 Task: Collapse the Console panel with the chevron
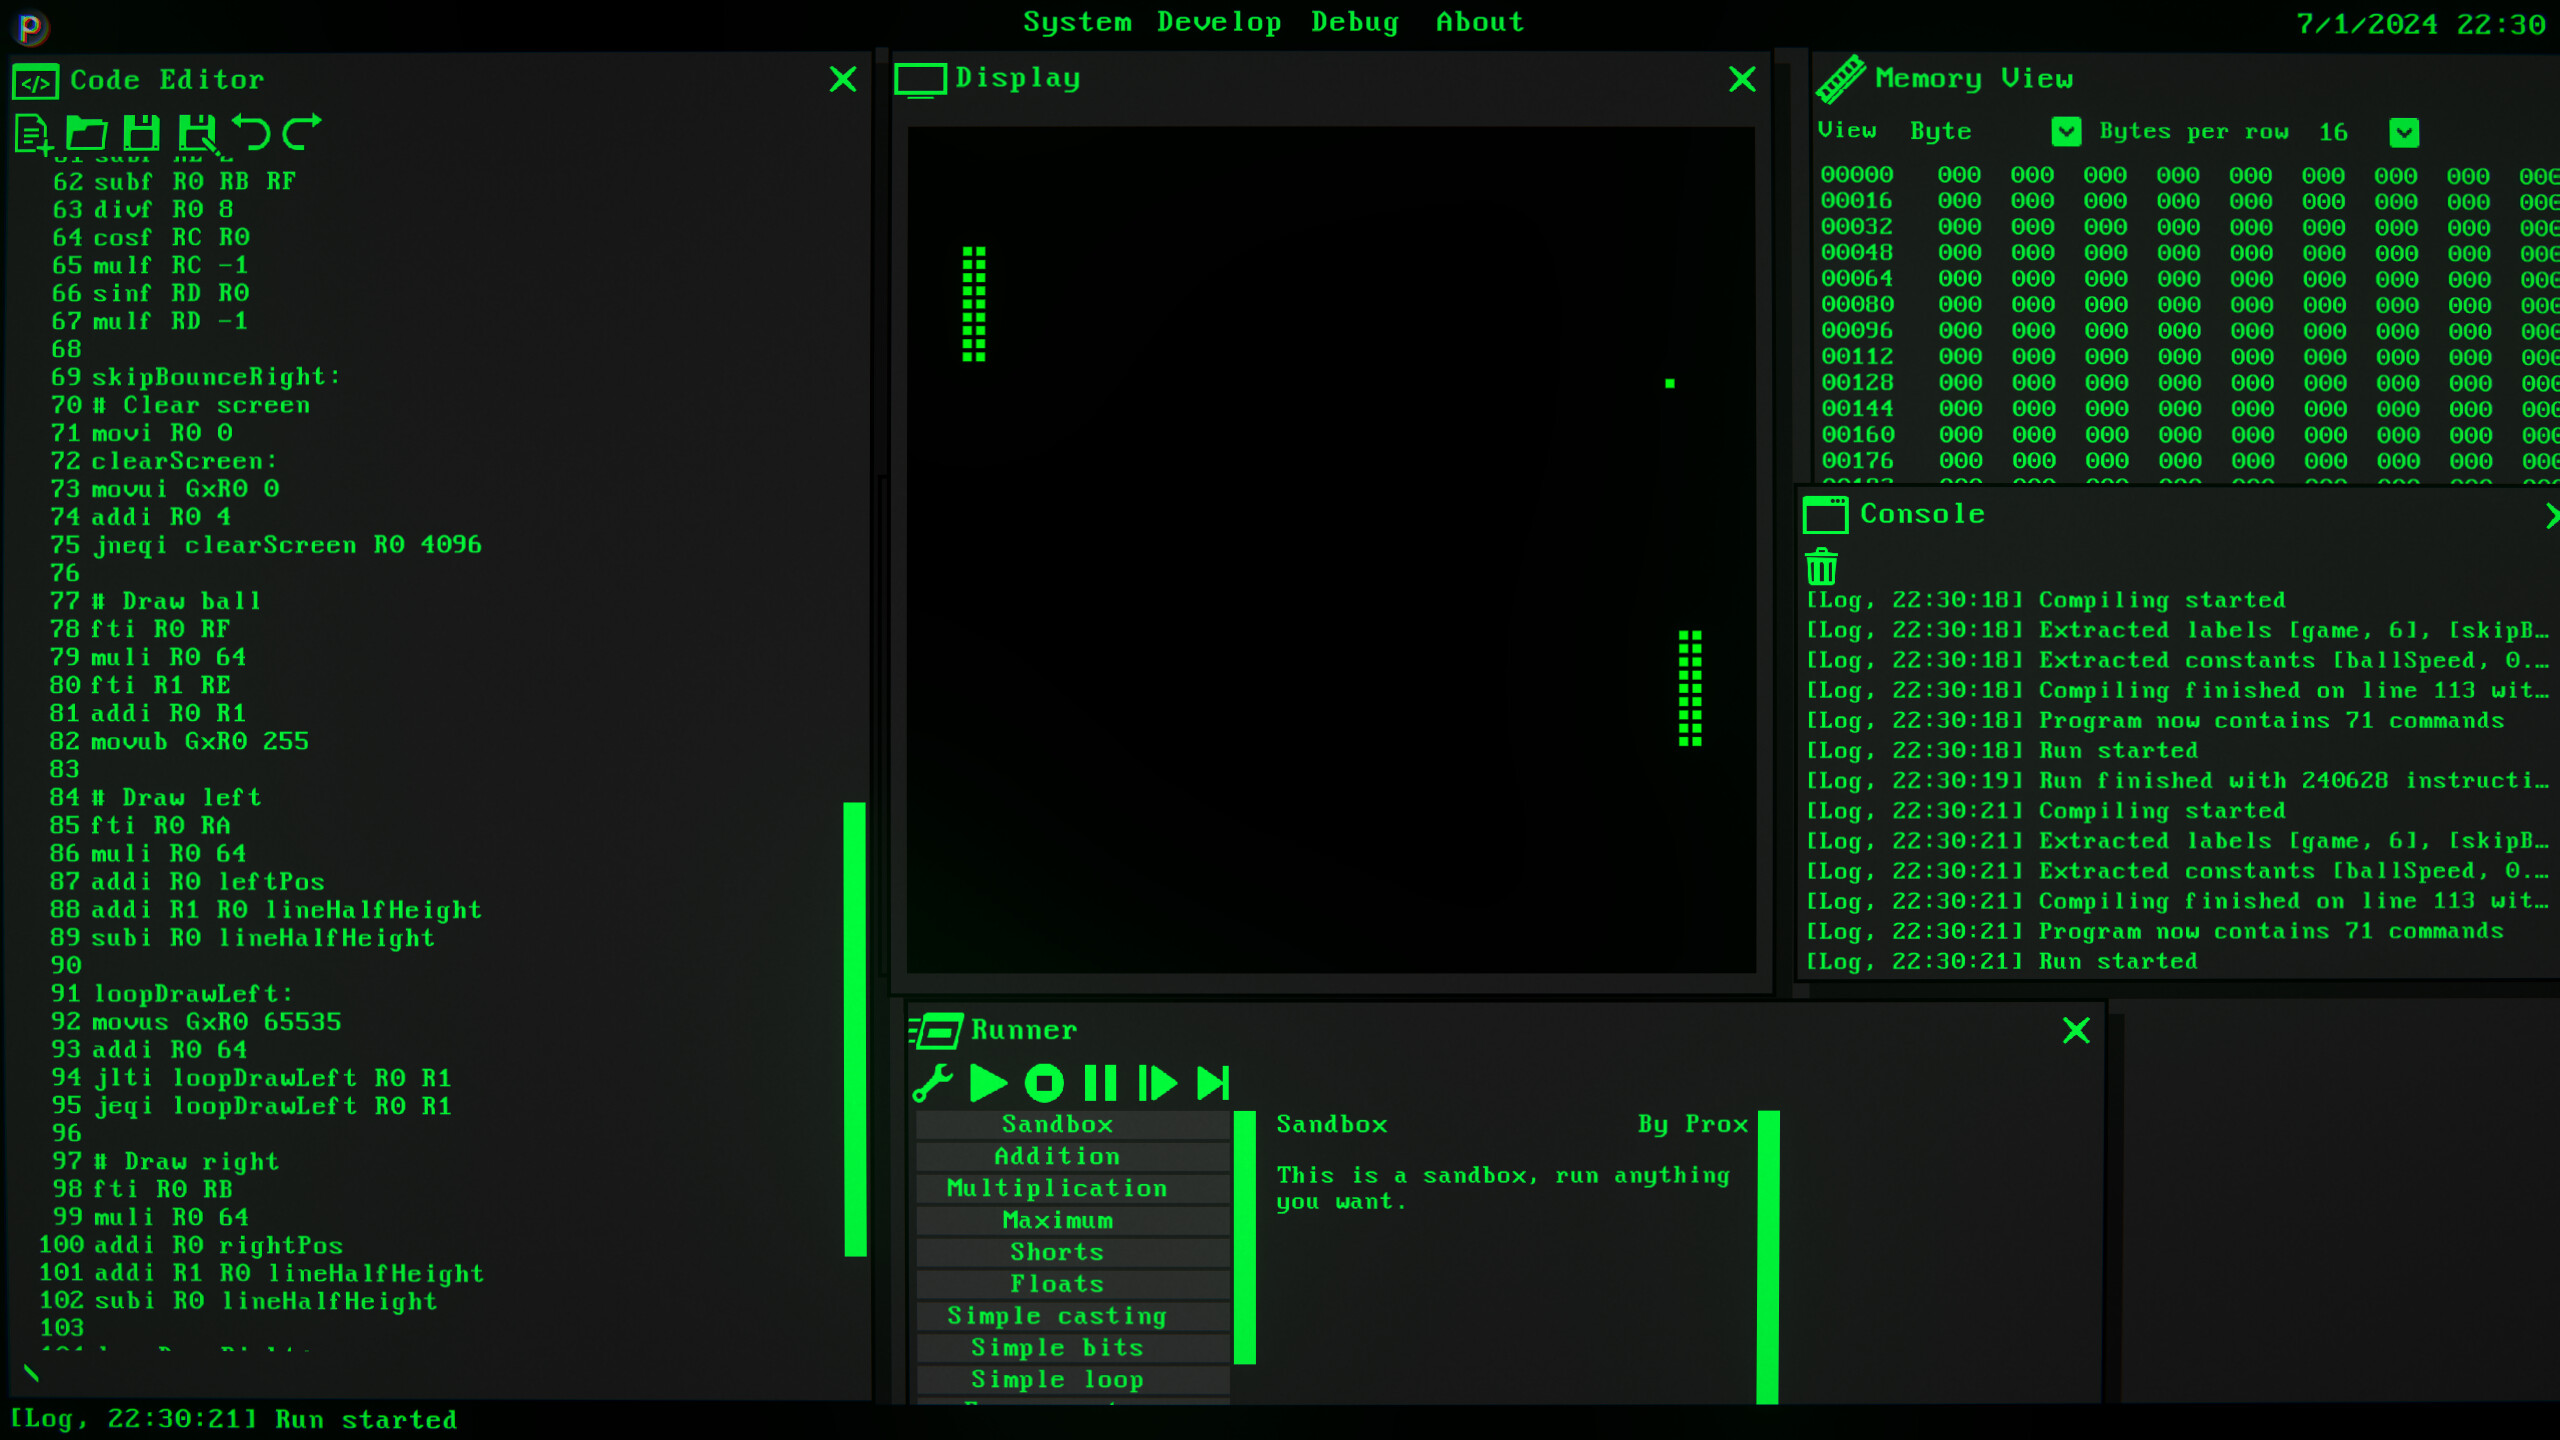2552,516
